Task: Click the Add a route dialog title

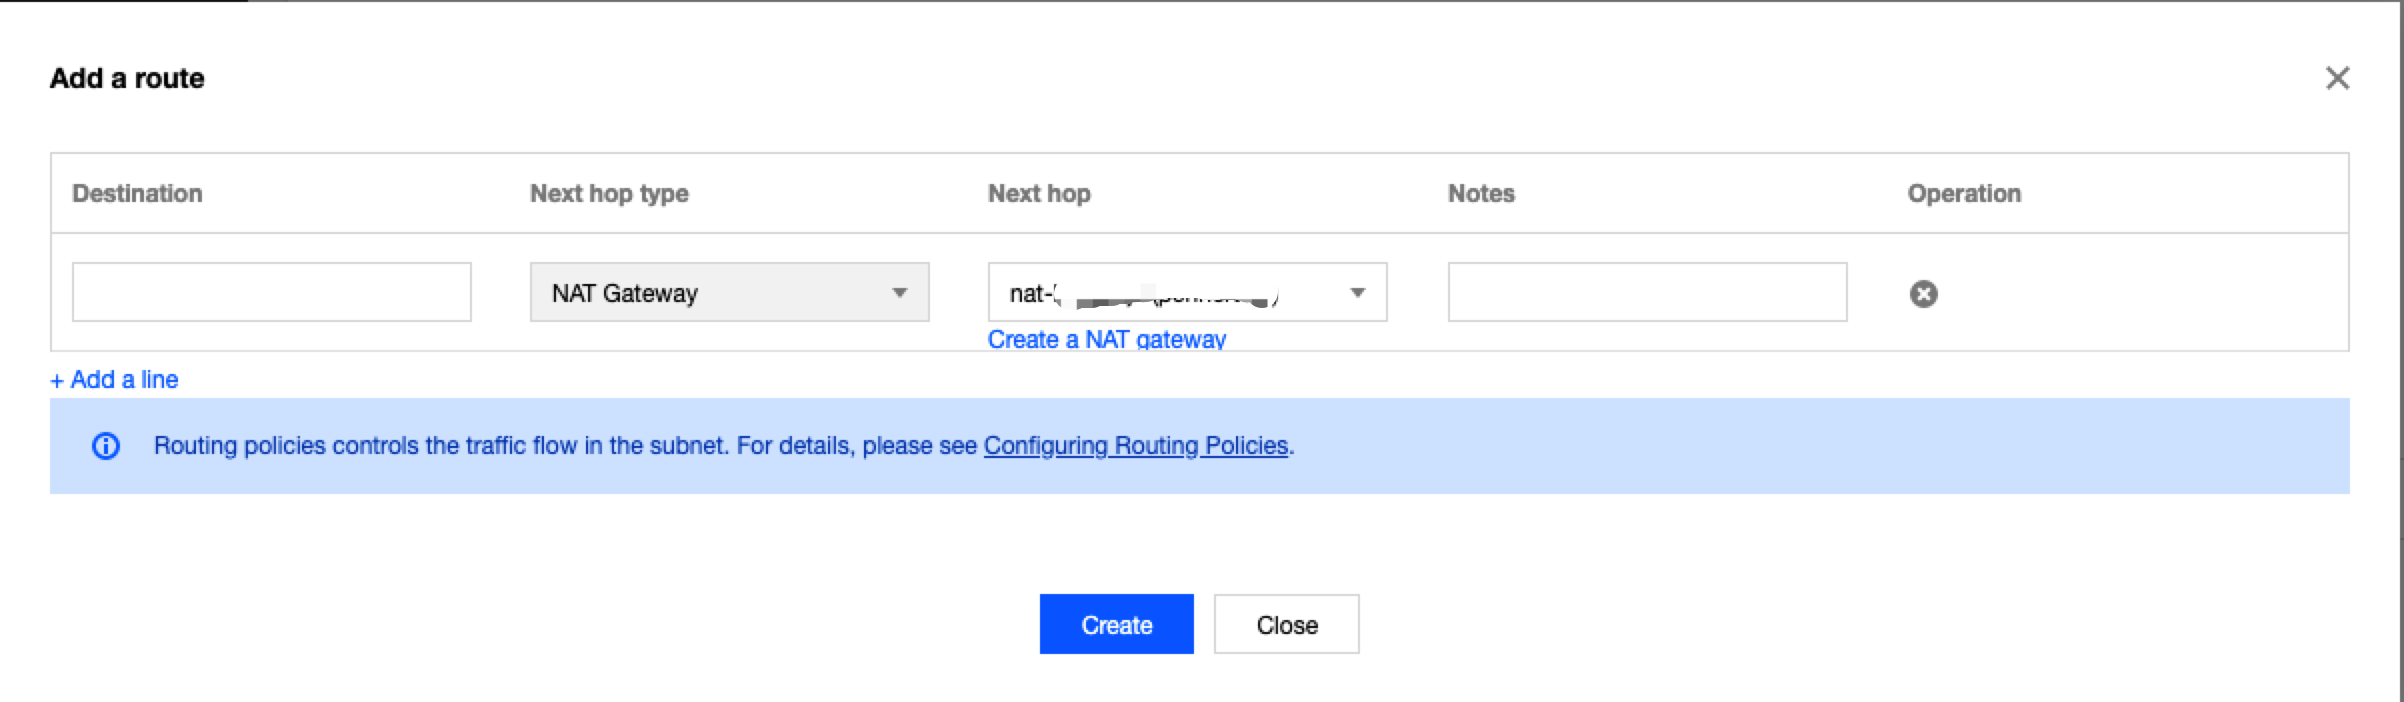Action: pyautogui.click(x=127, y=78)
